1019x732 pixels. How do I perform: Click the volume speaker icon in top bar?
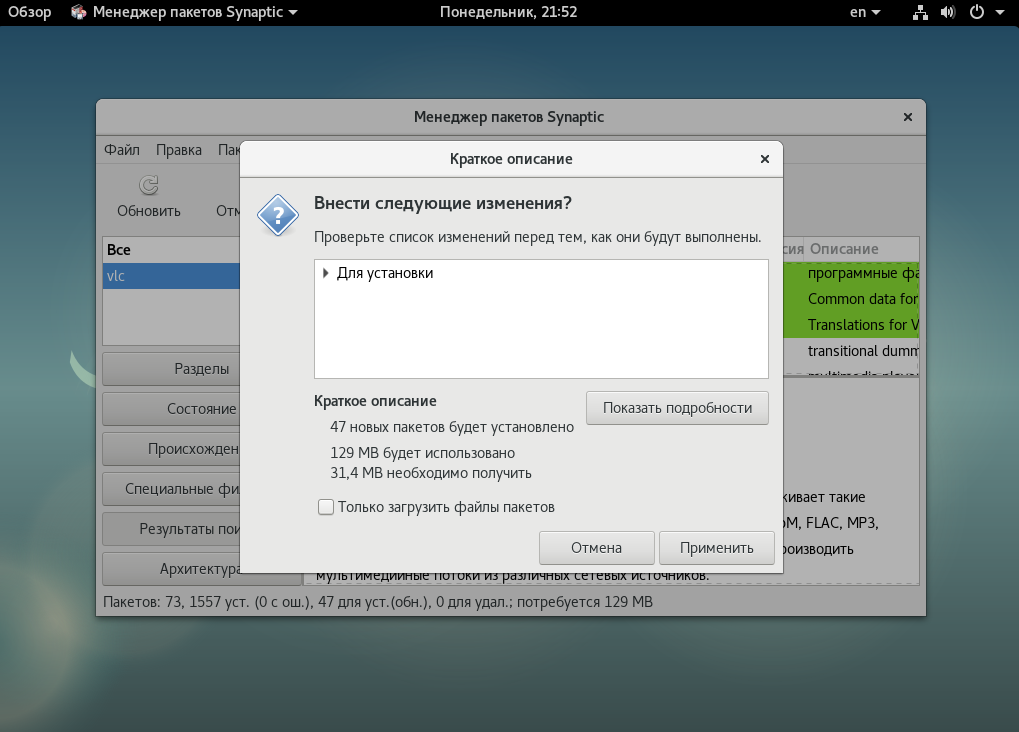[x=948, y=12]
